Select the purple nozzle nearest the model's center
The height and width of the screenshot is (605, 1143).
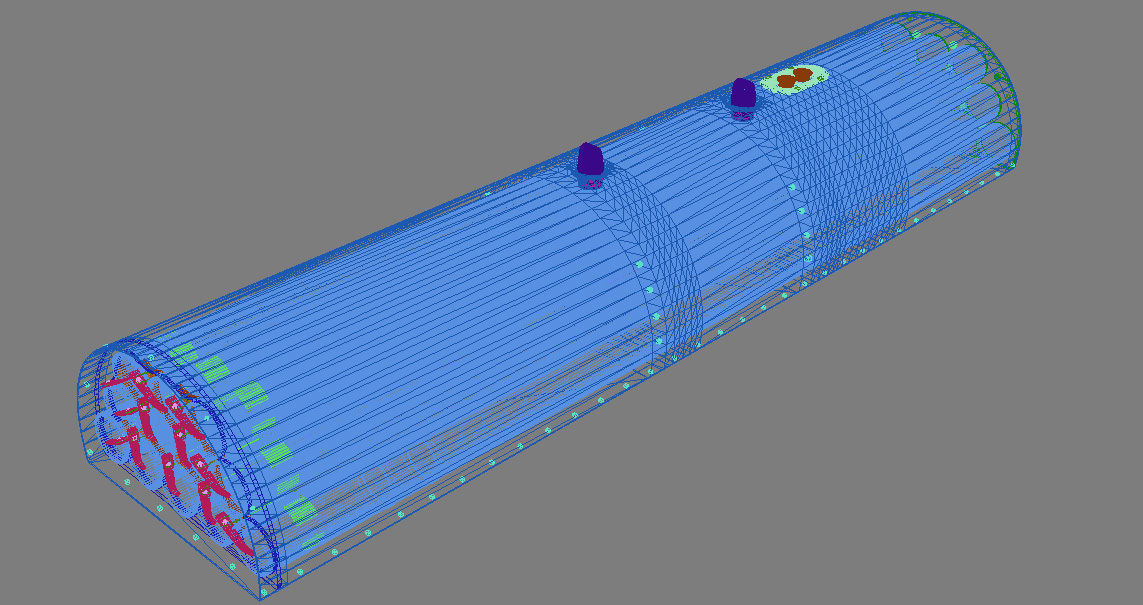pyautogui.click(x=590, y=158)
